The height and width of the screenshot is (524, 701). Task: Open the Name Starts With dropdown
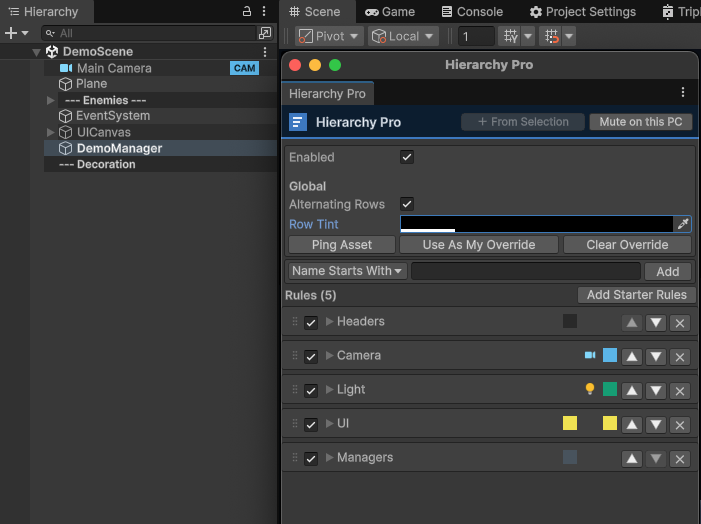click(347, 271)
